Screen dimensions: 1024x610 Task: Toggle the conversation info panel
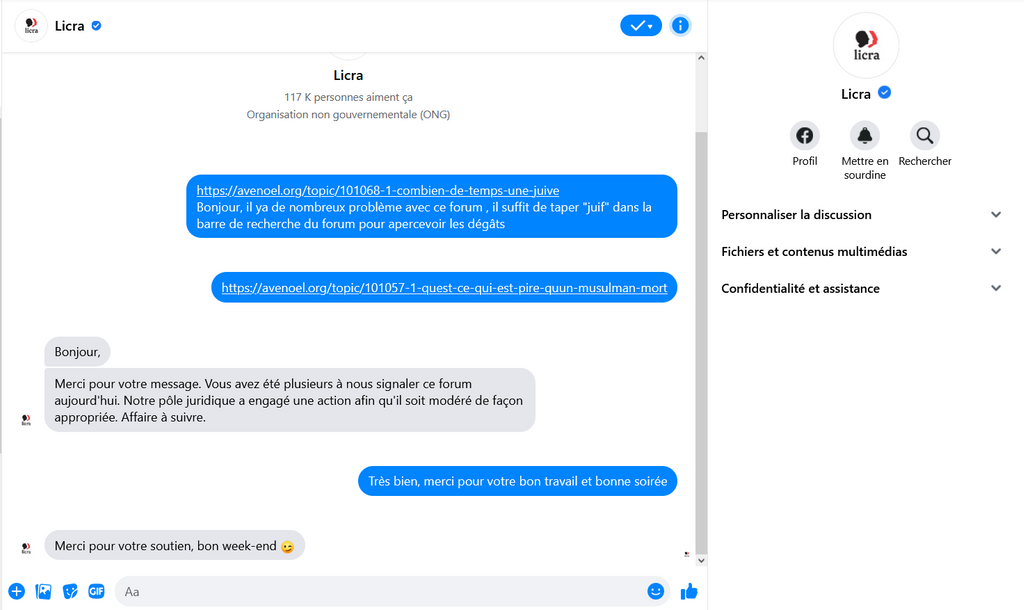680,25
